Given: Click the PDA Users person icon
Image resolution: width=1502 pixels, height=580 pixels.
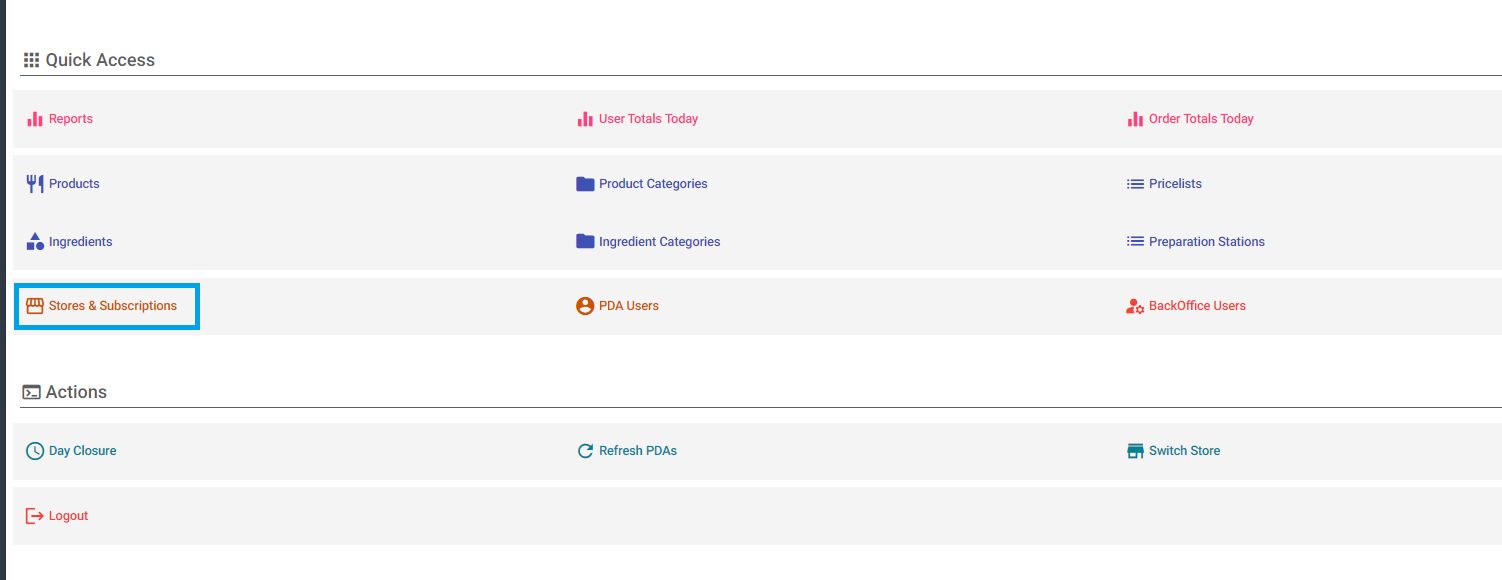Looking at the screenshot, I should coord(585,306).
